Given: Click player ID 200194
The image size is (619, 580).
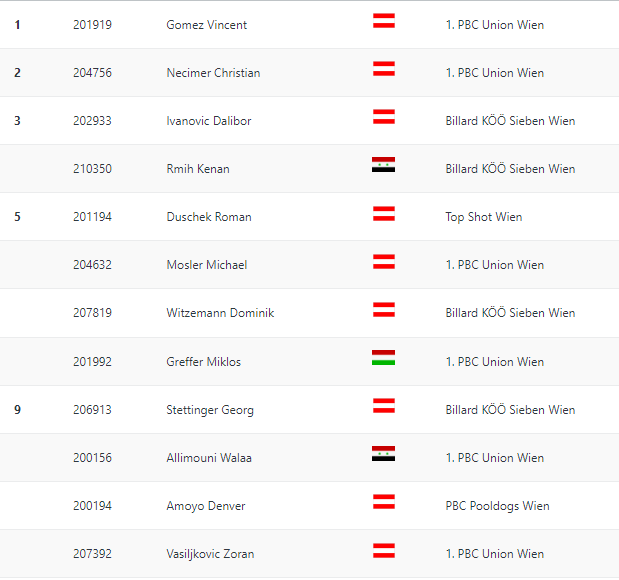Looking at the screenshot, I should (x=92, y=506).
